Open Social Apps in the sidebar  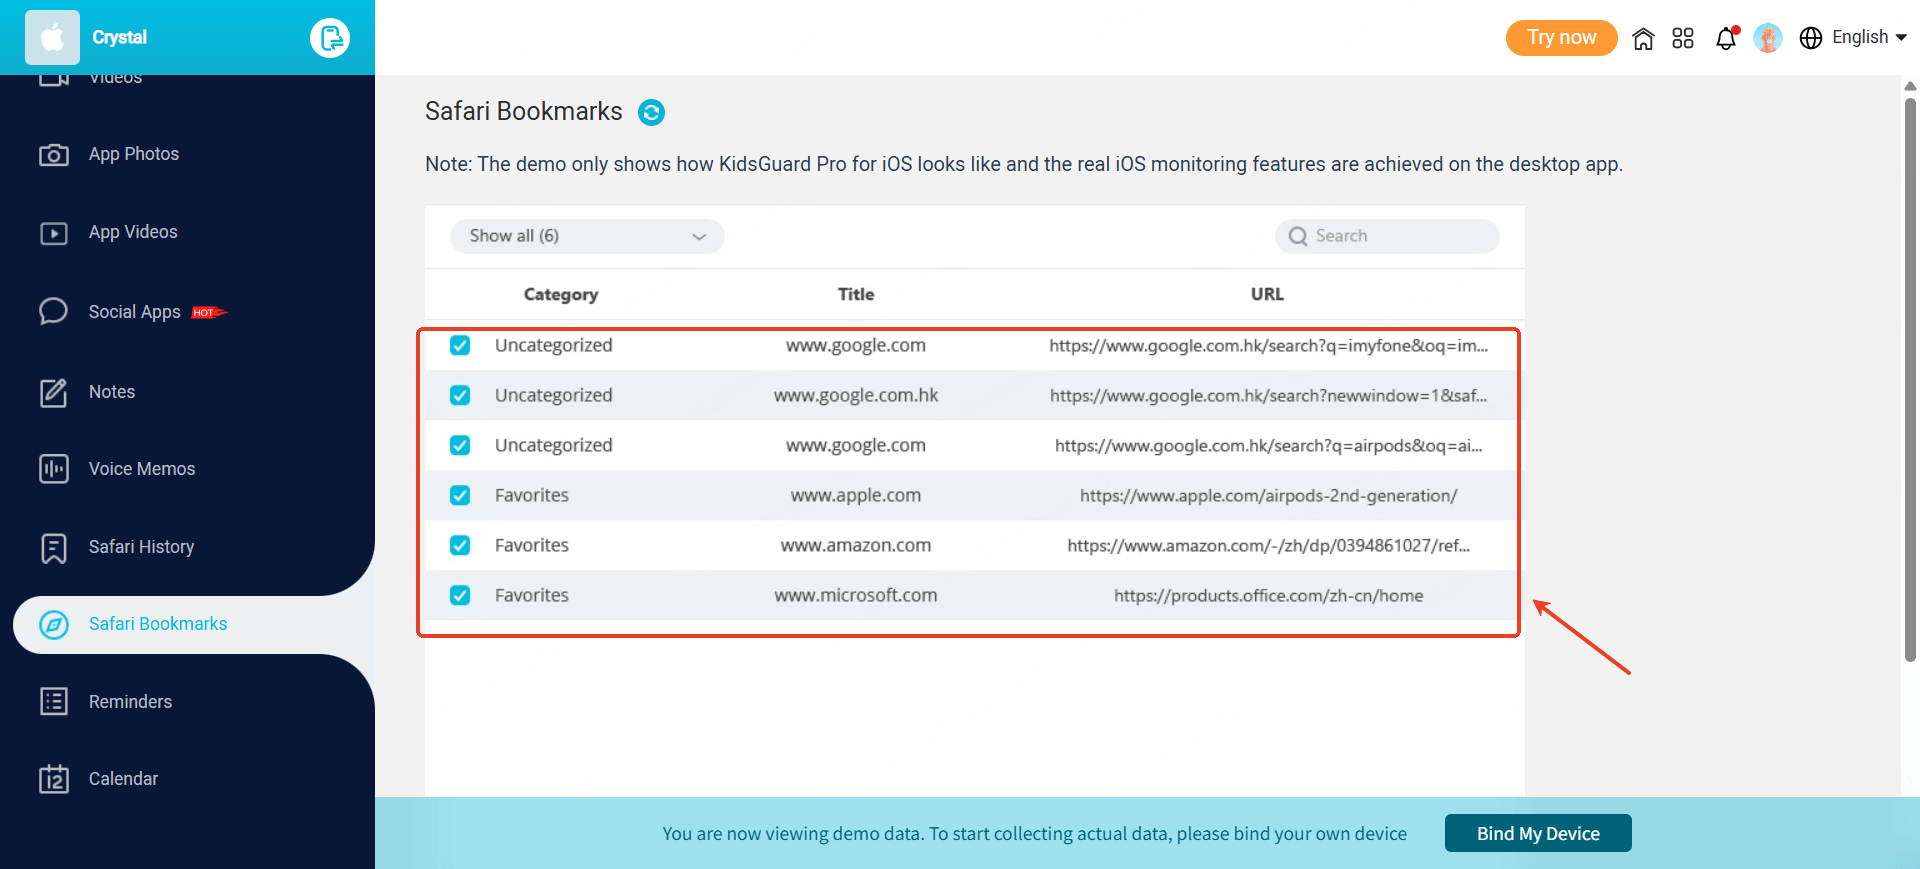click(135, 312)
